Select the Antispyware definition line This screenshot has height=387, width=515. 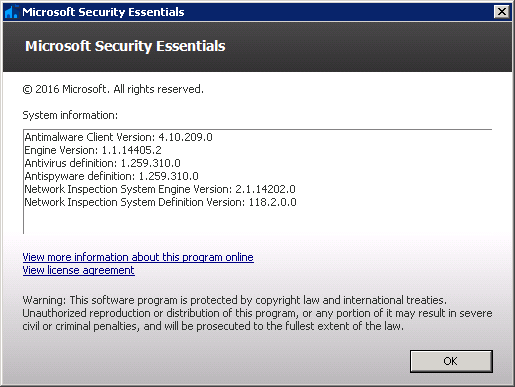point(111,176)
